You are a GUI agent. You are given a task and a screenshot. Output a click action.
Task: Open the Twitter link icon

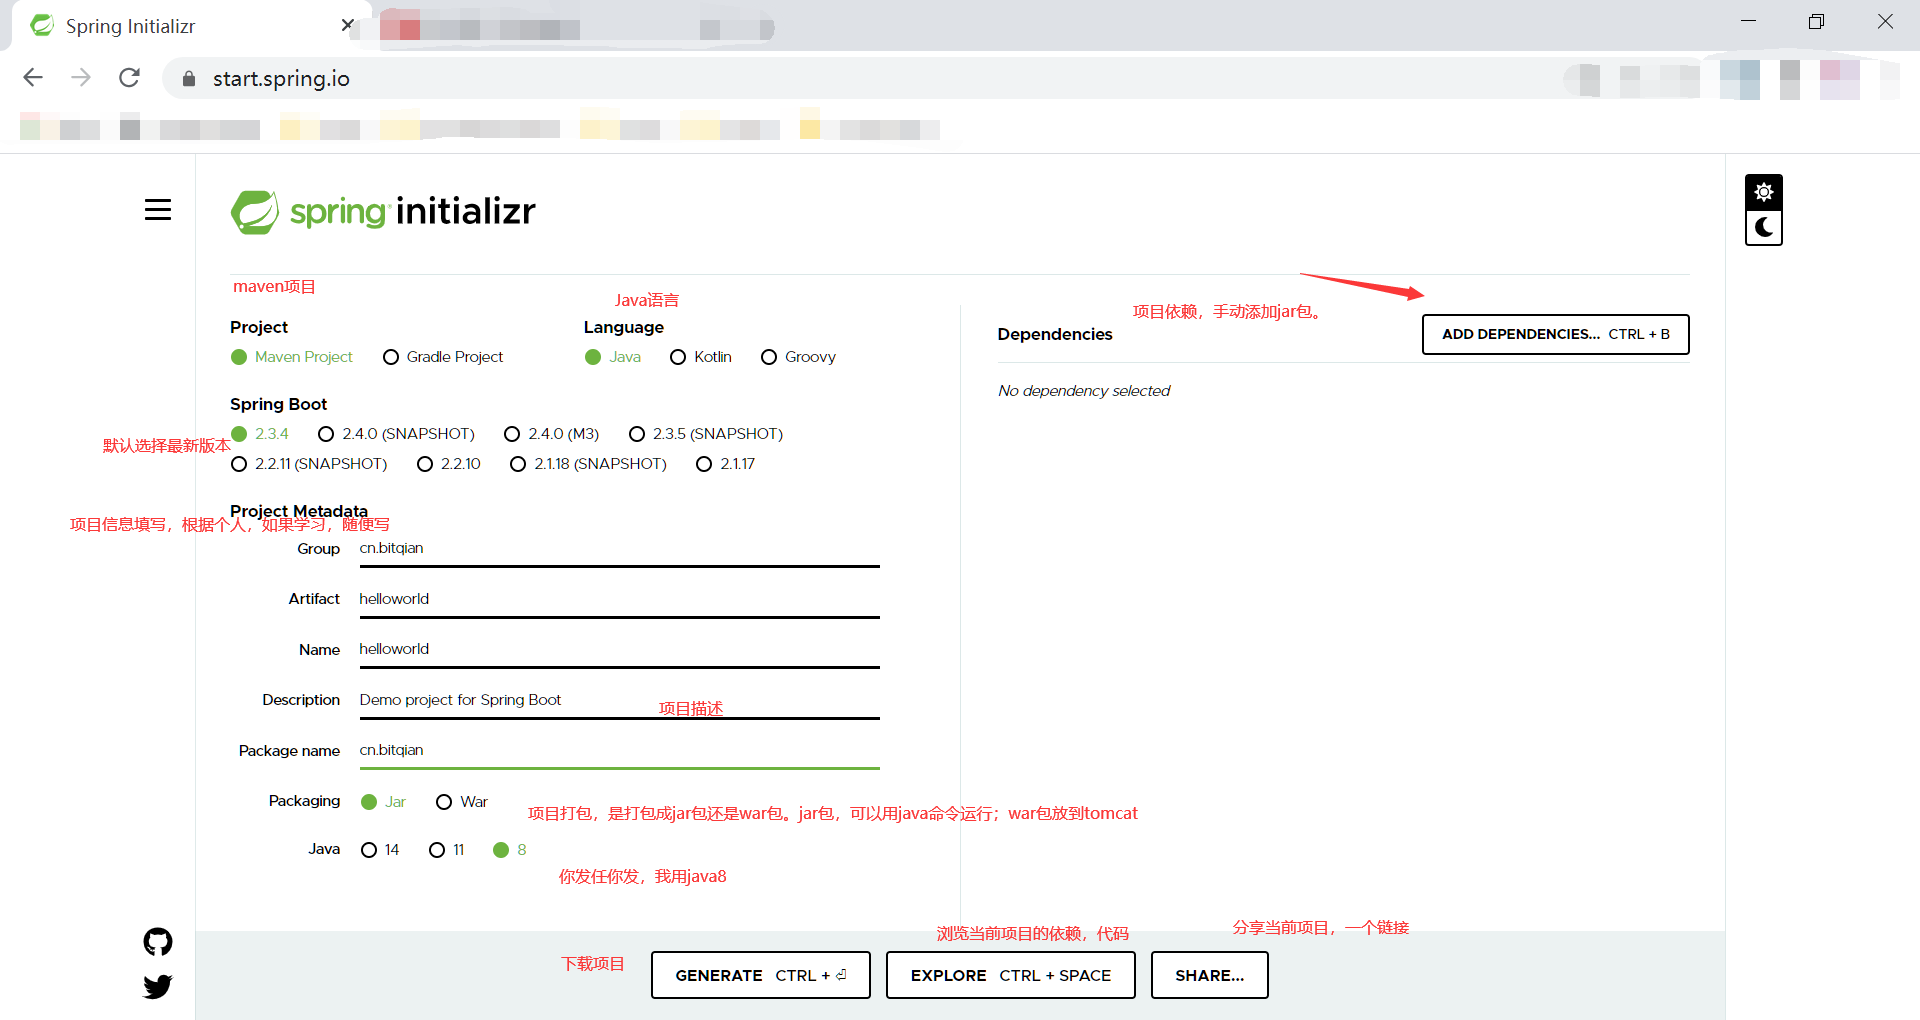click(x=158, y=987)
